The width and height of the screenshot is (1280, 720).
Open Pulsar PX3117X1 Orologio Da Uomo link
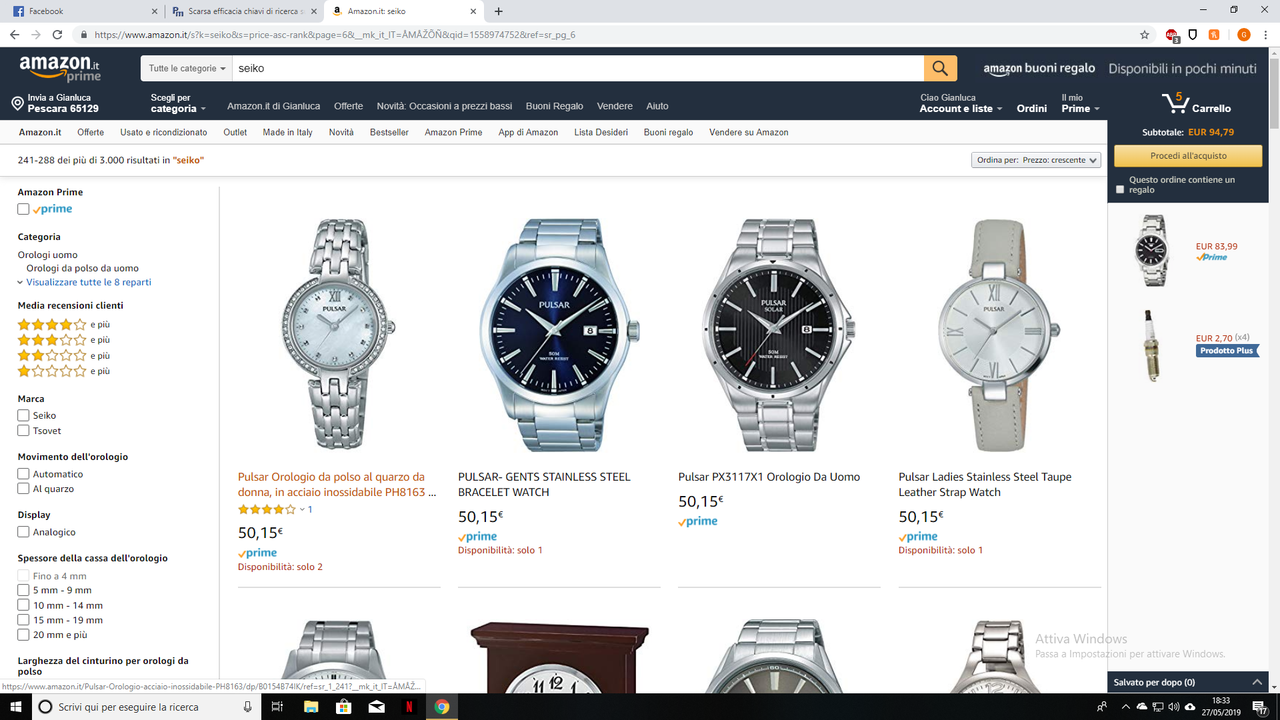[769, 477]
